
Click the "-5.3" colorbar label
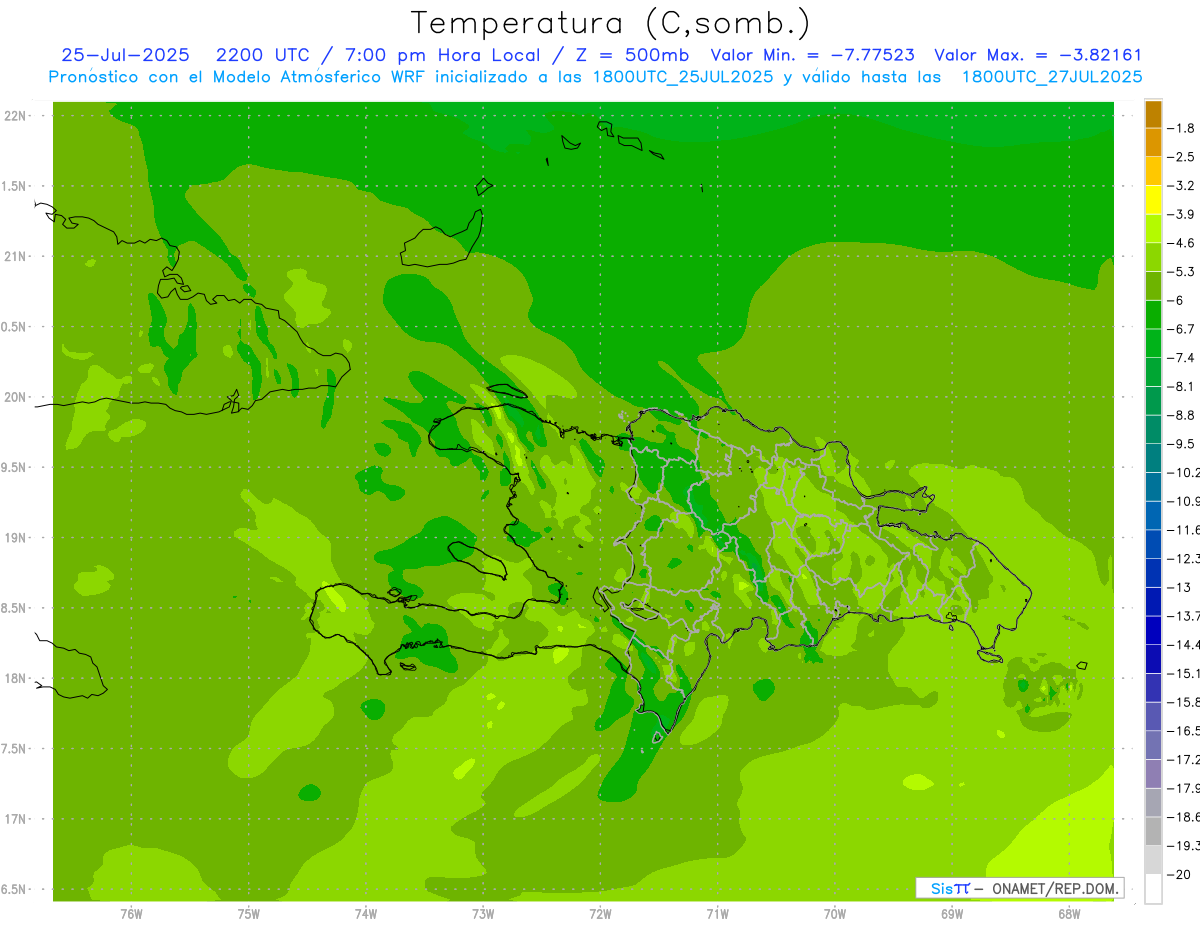click(x=1181, y=272)
